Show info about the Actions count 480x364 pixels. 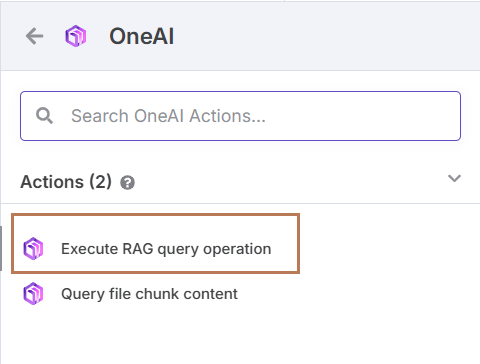pos(127,183)
